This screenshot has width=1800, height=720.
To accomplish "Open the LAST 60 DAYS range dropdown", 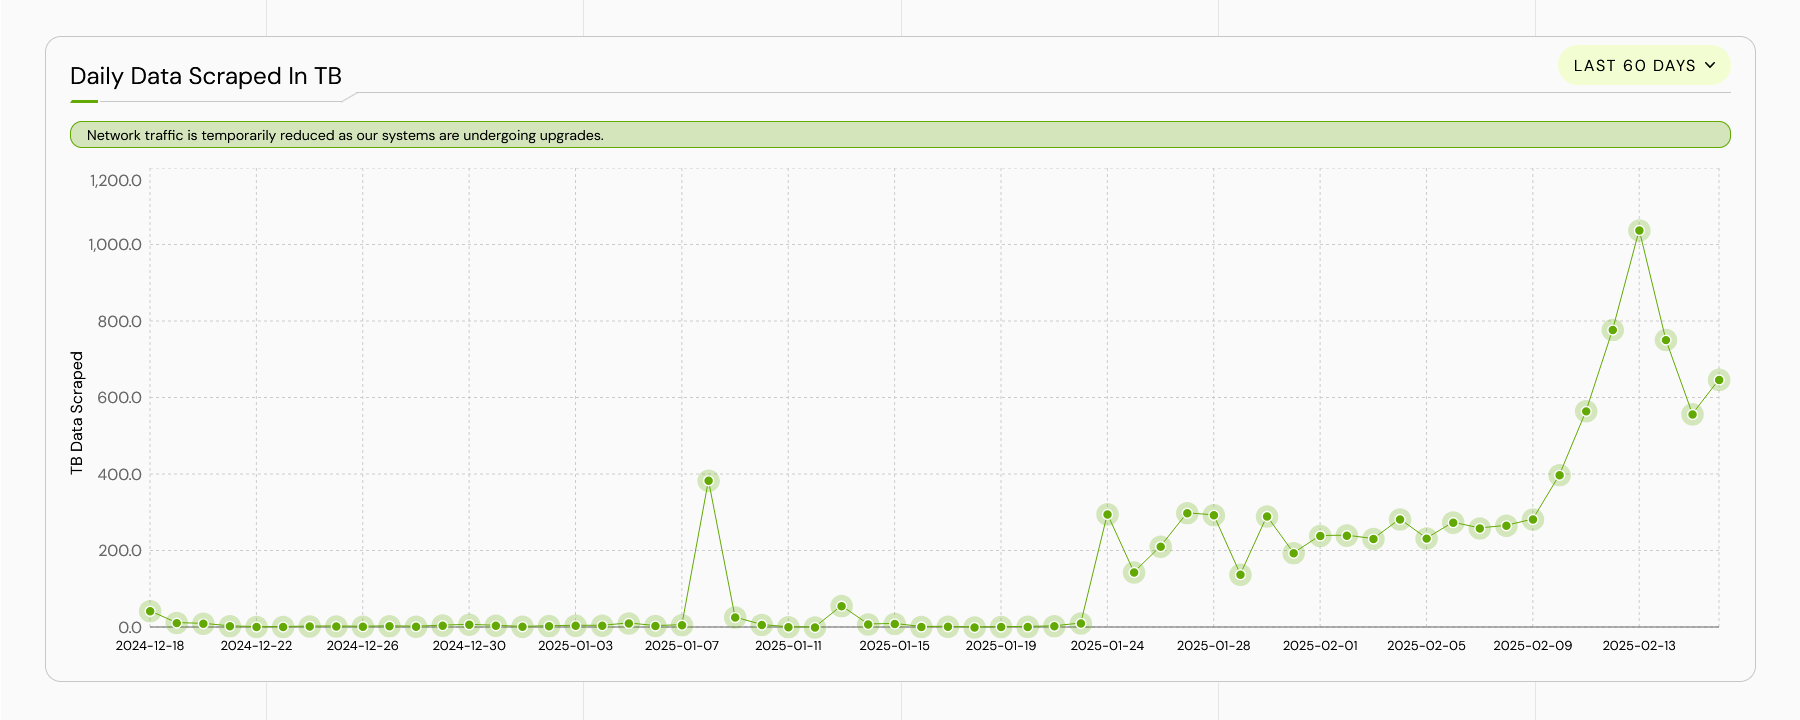I will click(1644, 65).
